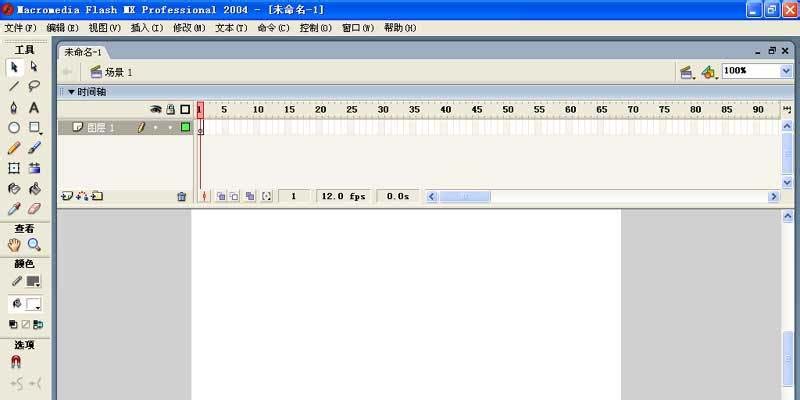The width and height of the screenshot is (800, 400).
Task: Select layer 1 (图层 1) row
Action: [125, 128]
